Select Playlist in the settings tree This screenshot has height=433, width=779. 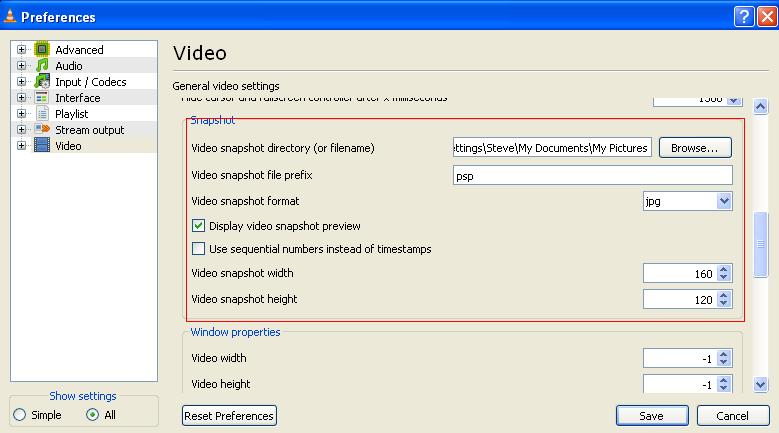[72, 114]
